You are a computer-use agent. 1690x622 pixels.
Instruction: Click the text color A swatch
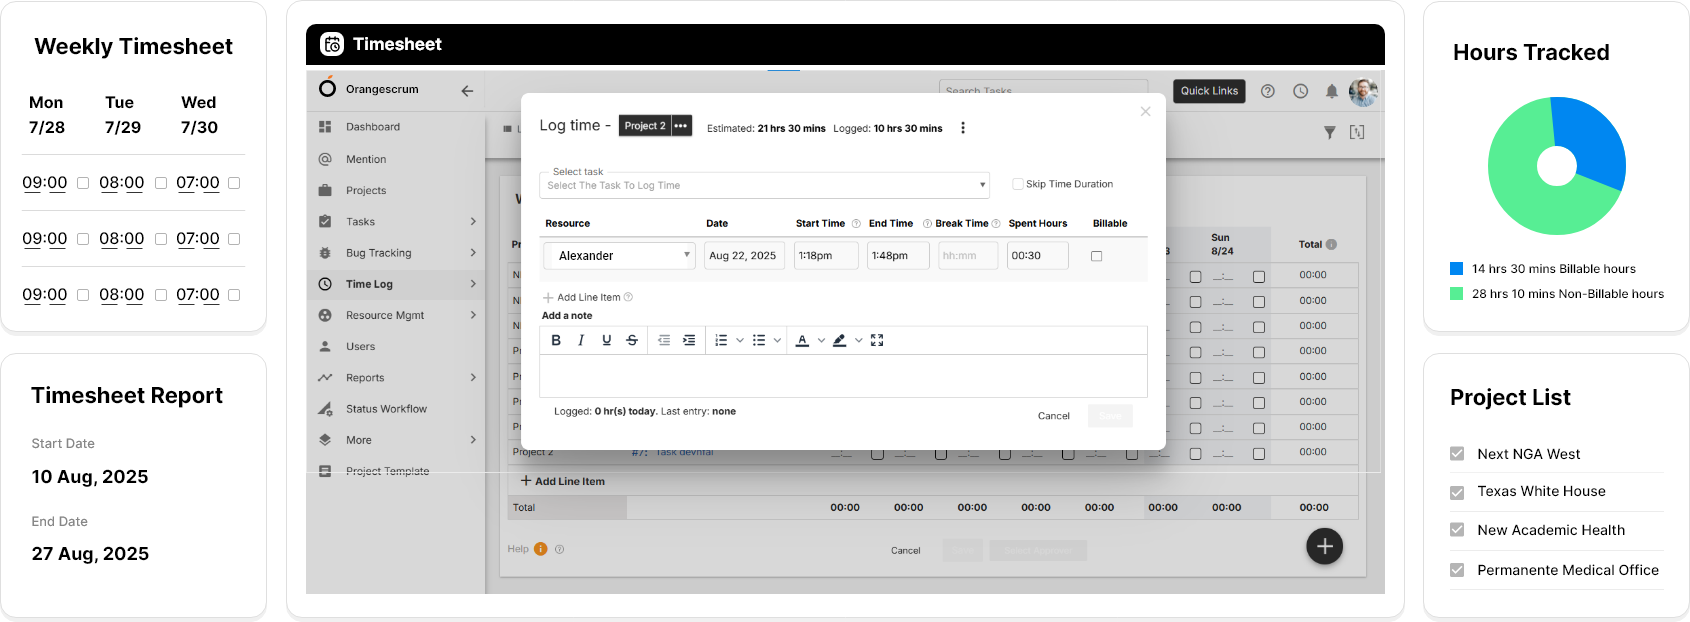tap(802, 340)
